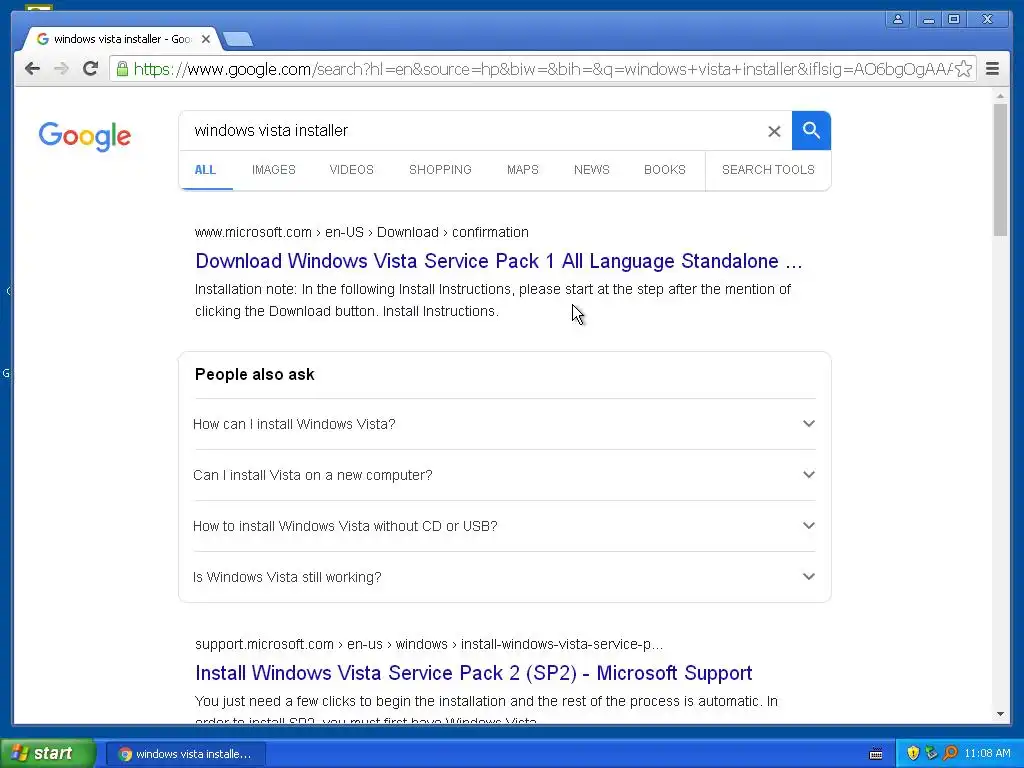Open a new tab with the new-tab button
The image size is (1024, 768).
pos(238,40)
